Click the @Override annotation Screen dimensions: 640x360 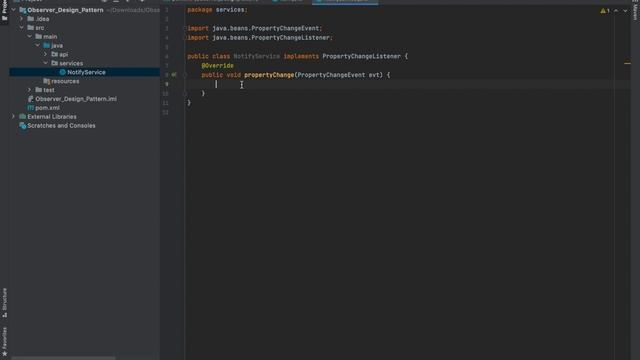pyautogui.click(x=218, y=66)
